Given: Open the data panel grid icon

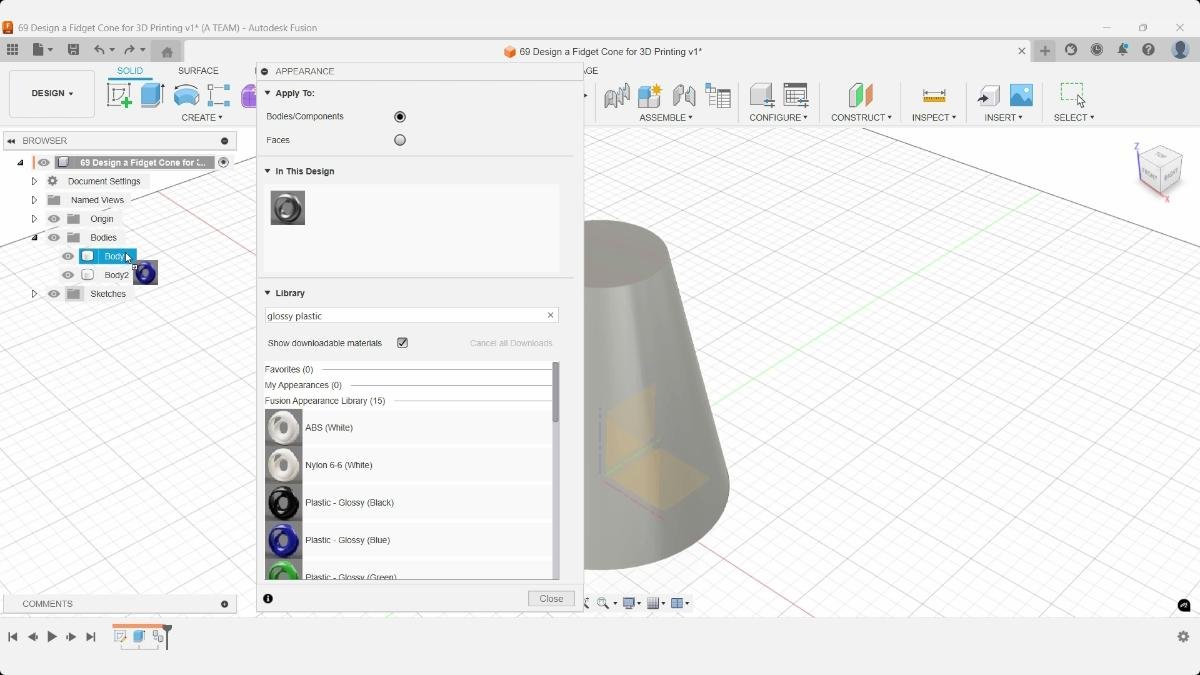Looking at the screenshot, I should tap(12, 50).
